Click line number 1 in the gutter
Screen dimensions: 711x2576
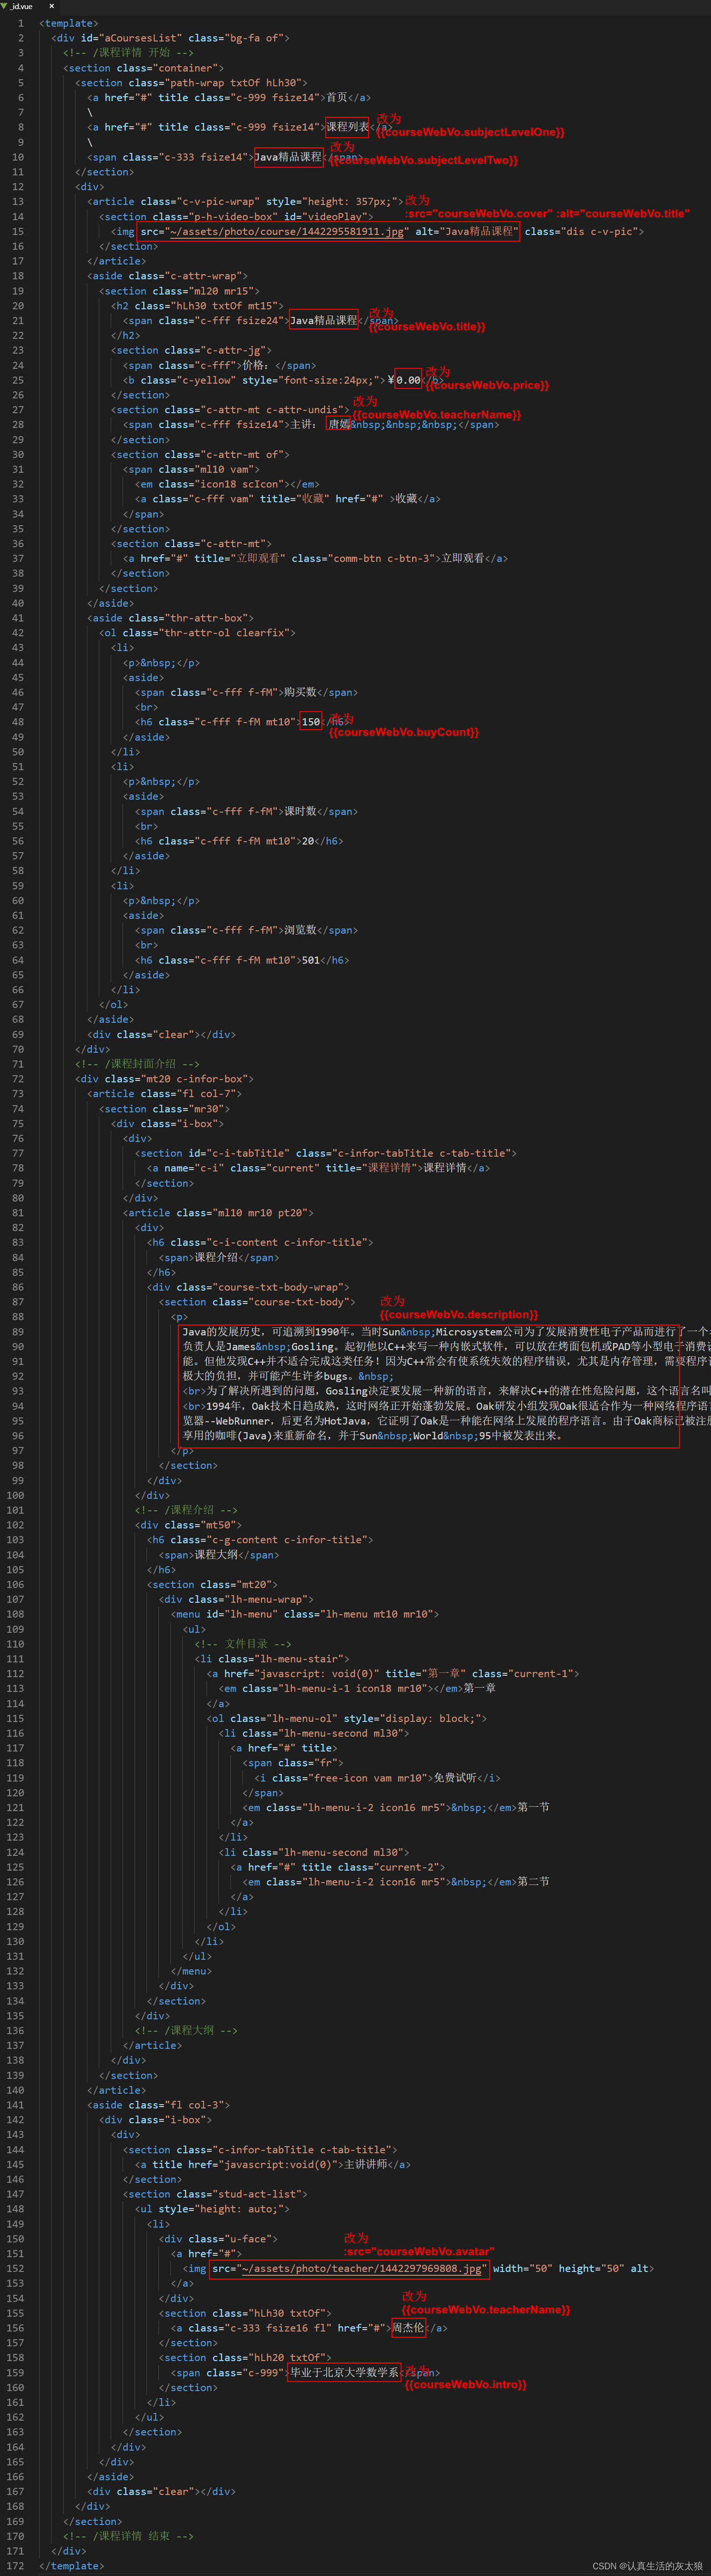click(x=20, y=23)
